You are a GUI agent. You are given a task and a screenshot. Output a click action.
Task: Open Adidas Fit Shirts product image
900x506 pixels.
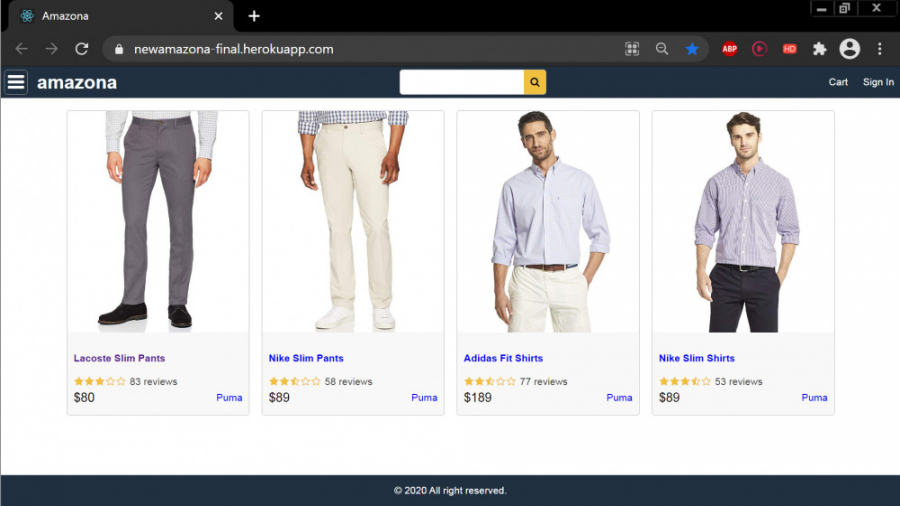tap(548, 221)
